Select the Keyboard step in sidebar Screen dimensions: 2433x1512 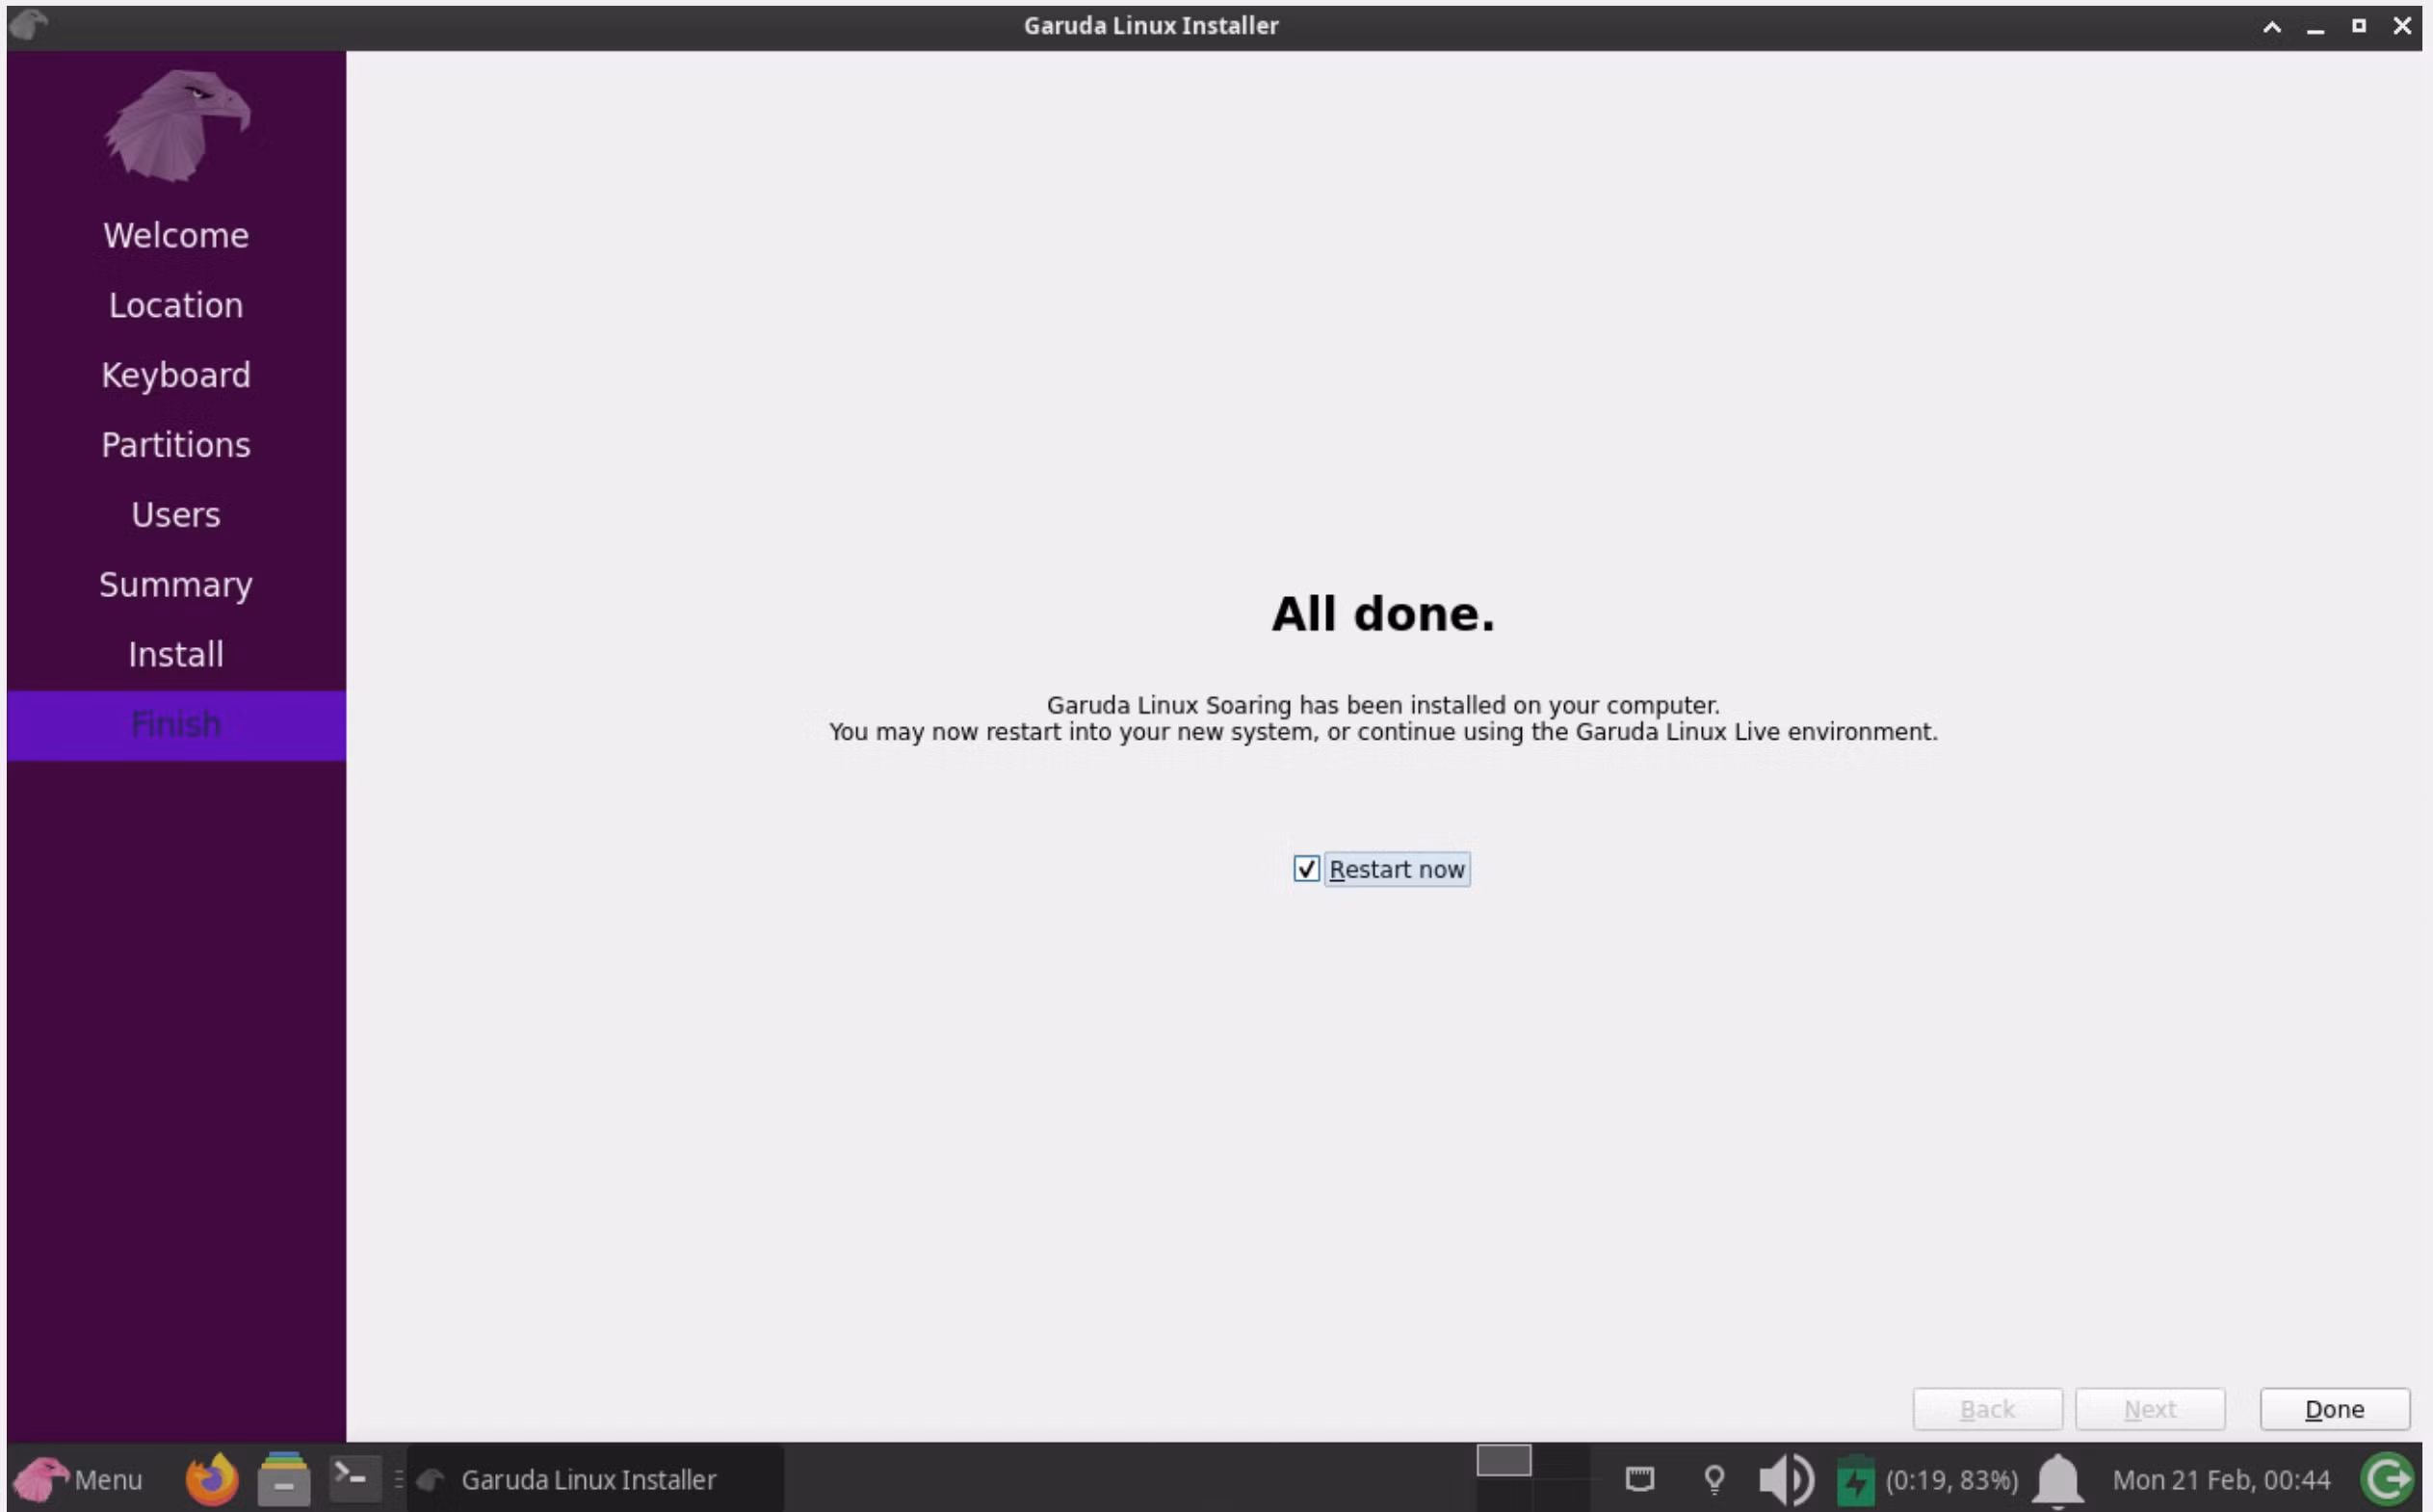[x=176, y=375]
